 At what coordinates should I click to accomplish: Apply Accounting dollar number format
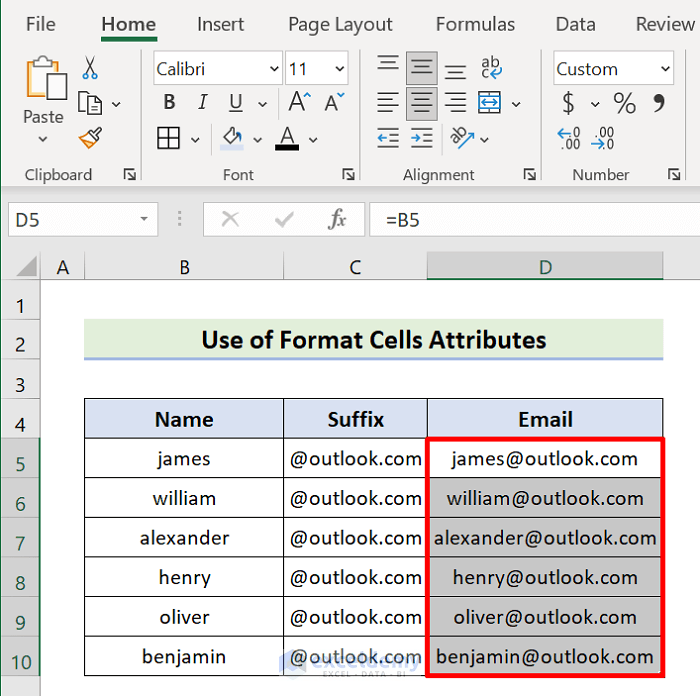point(568,103)
